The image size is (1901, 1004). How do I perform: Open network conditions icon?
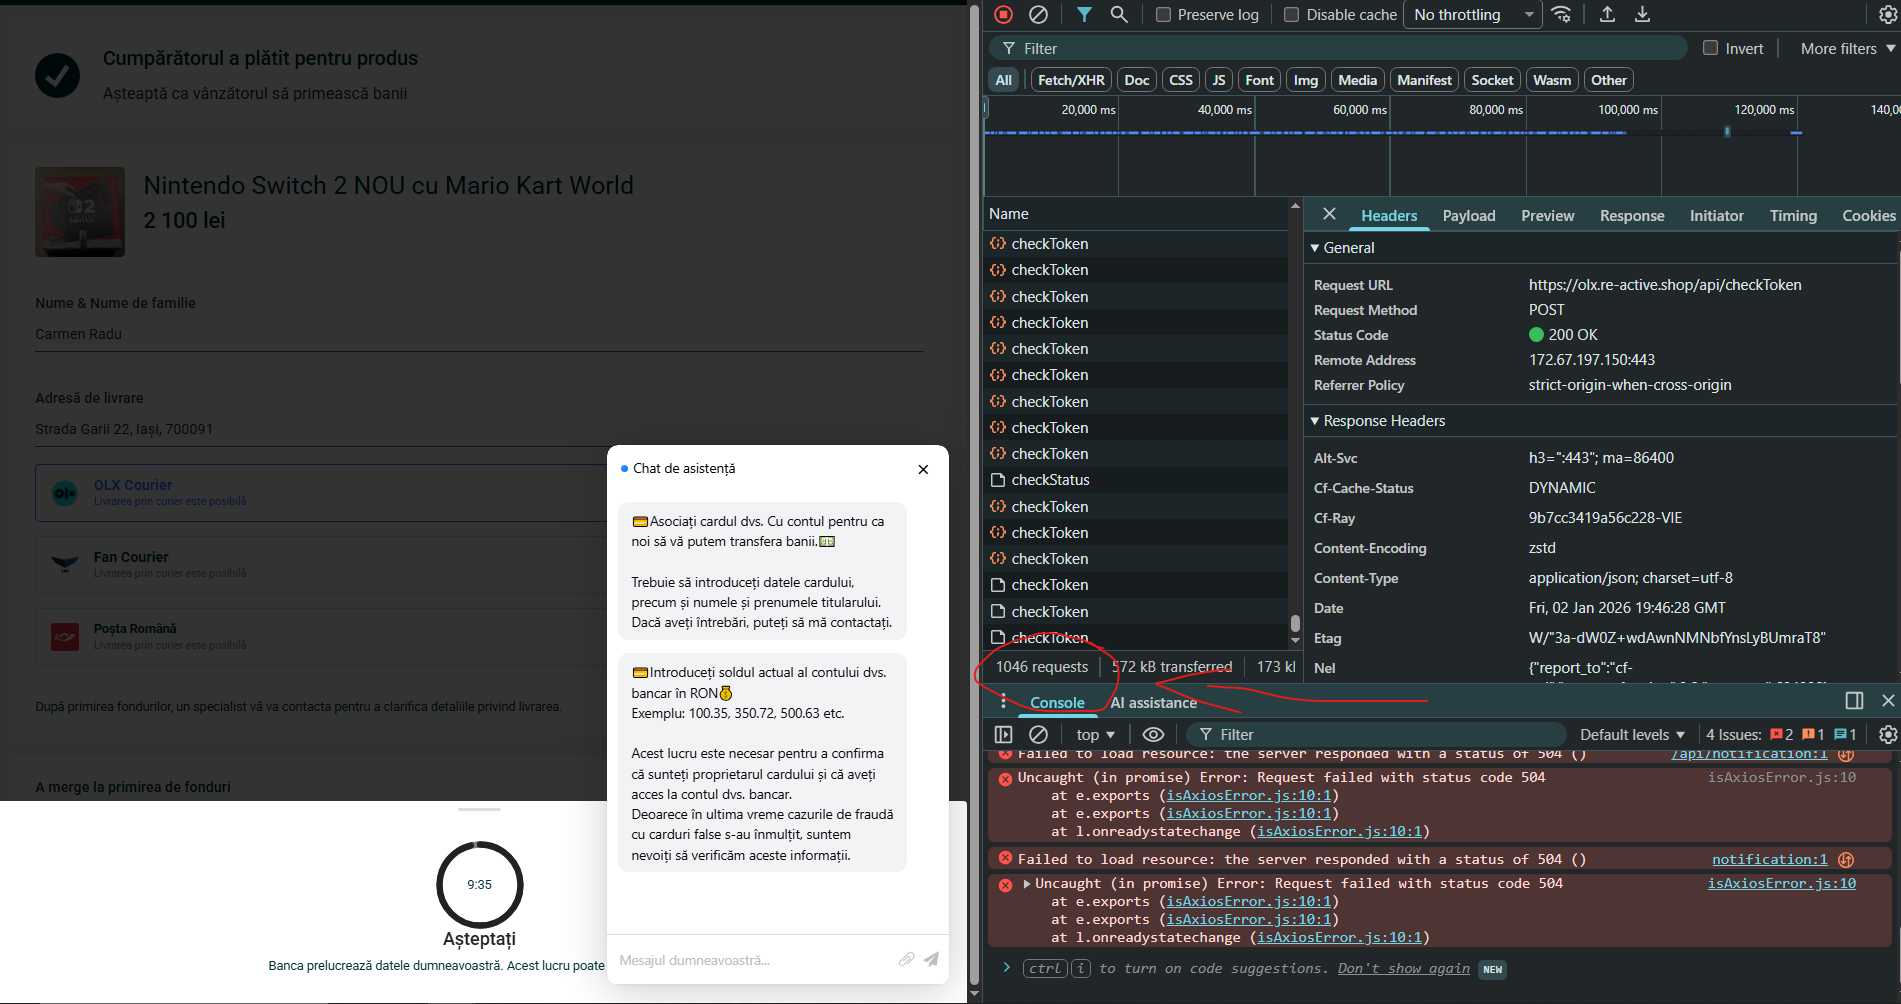1561,14
